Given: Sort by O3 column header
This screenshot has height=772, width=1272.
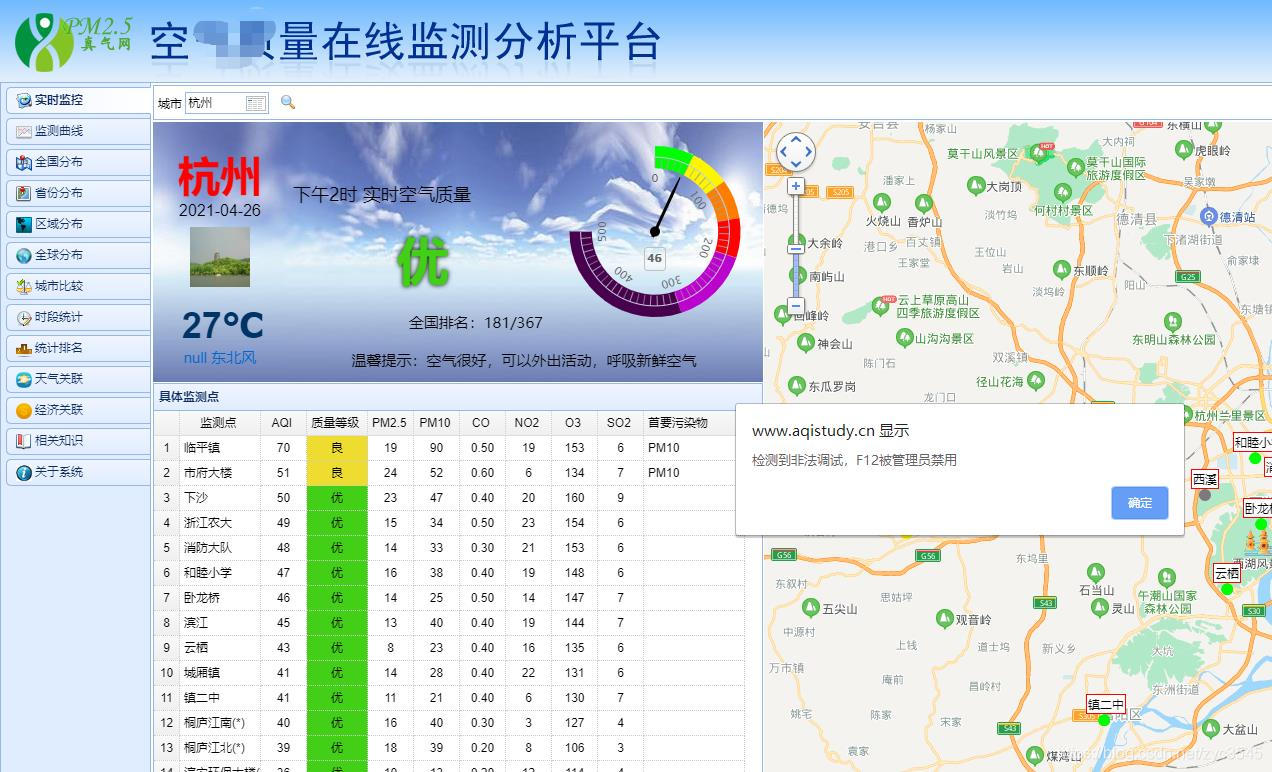Looking at the screenshot, I should click(573, 423).
